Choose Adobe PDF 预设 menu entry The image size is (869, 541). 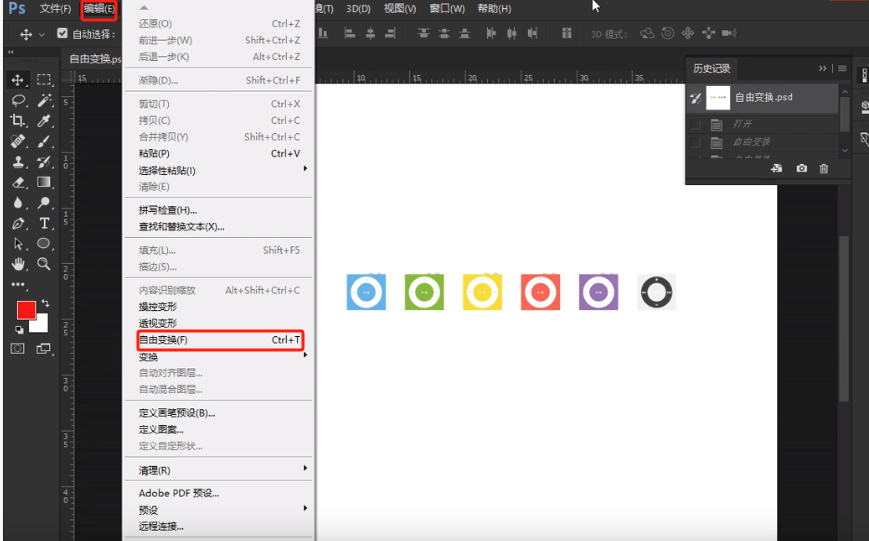click(x=219, y=493)
